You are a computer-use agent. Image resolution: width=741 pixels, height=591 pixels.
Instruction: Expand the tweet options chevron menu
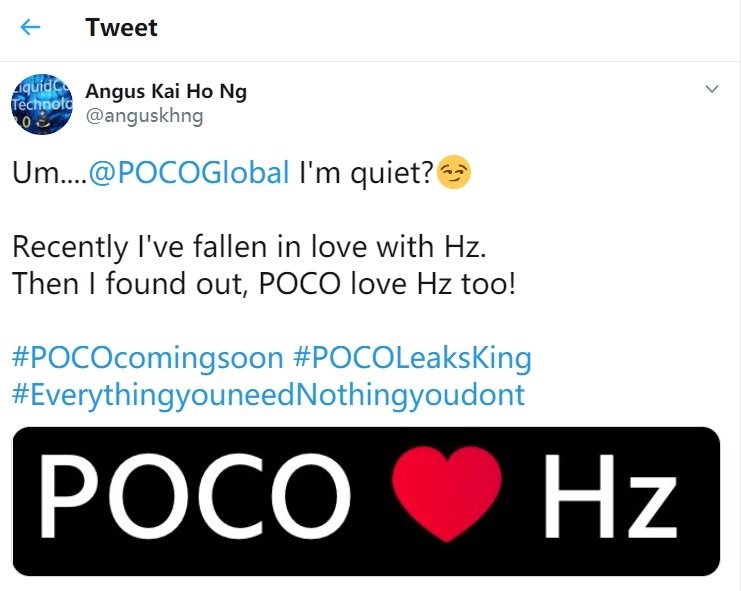[x=712, y=89]
